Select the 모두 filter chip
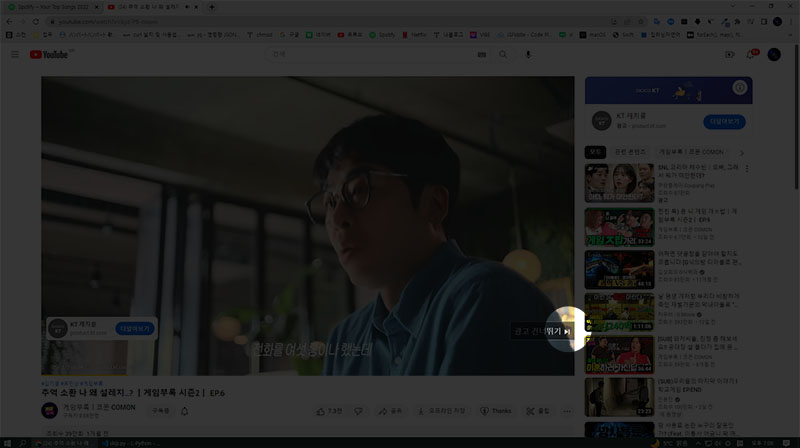This screenshot has width=800, height=448. [x=595, y=152]
